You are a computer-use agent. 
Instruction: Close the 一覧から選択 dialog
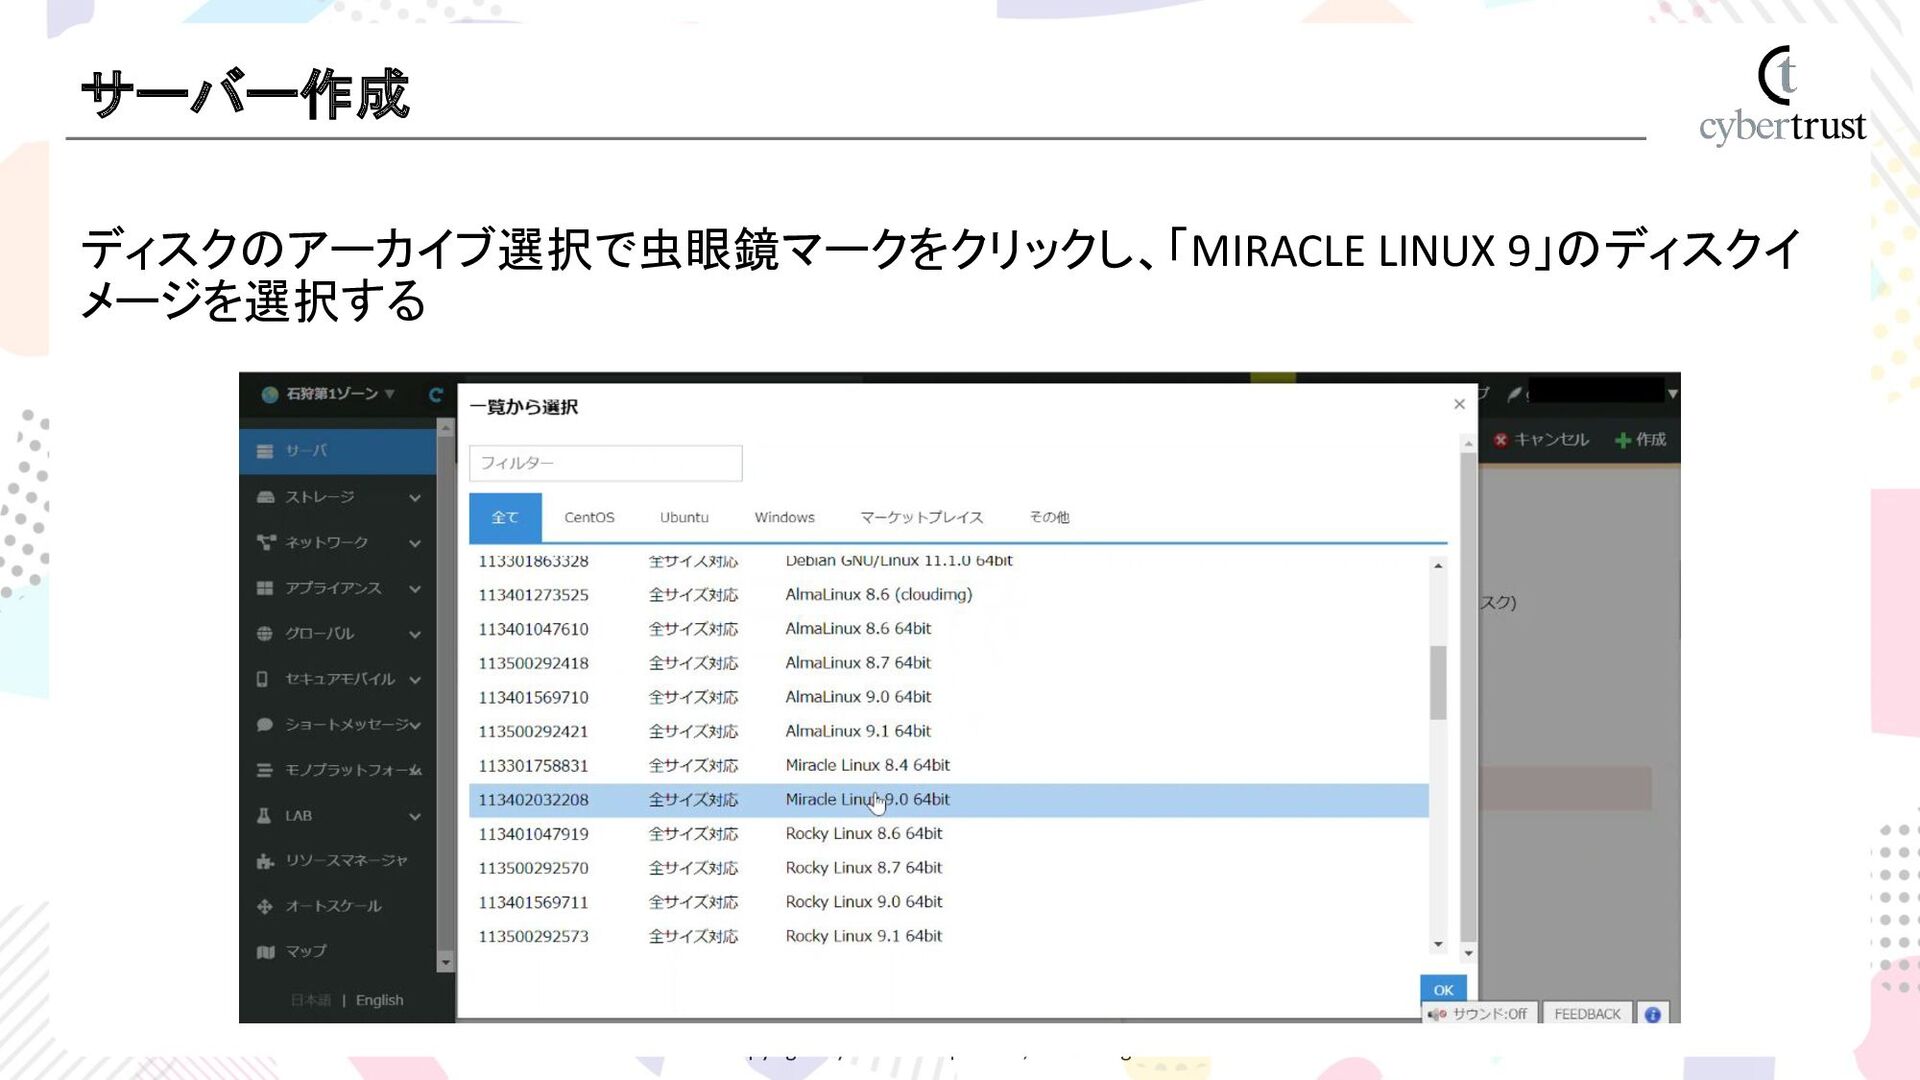pyautogui.click(x=1459, y=404)
